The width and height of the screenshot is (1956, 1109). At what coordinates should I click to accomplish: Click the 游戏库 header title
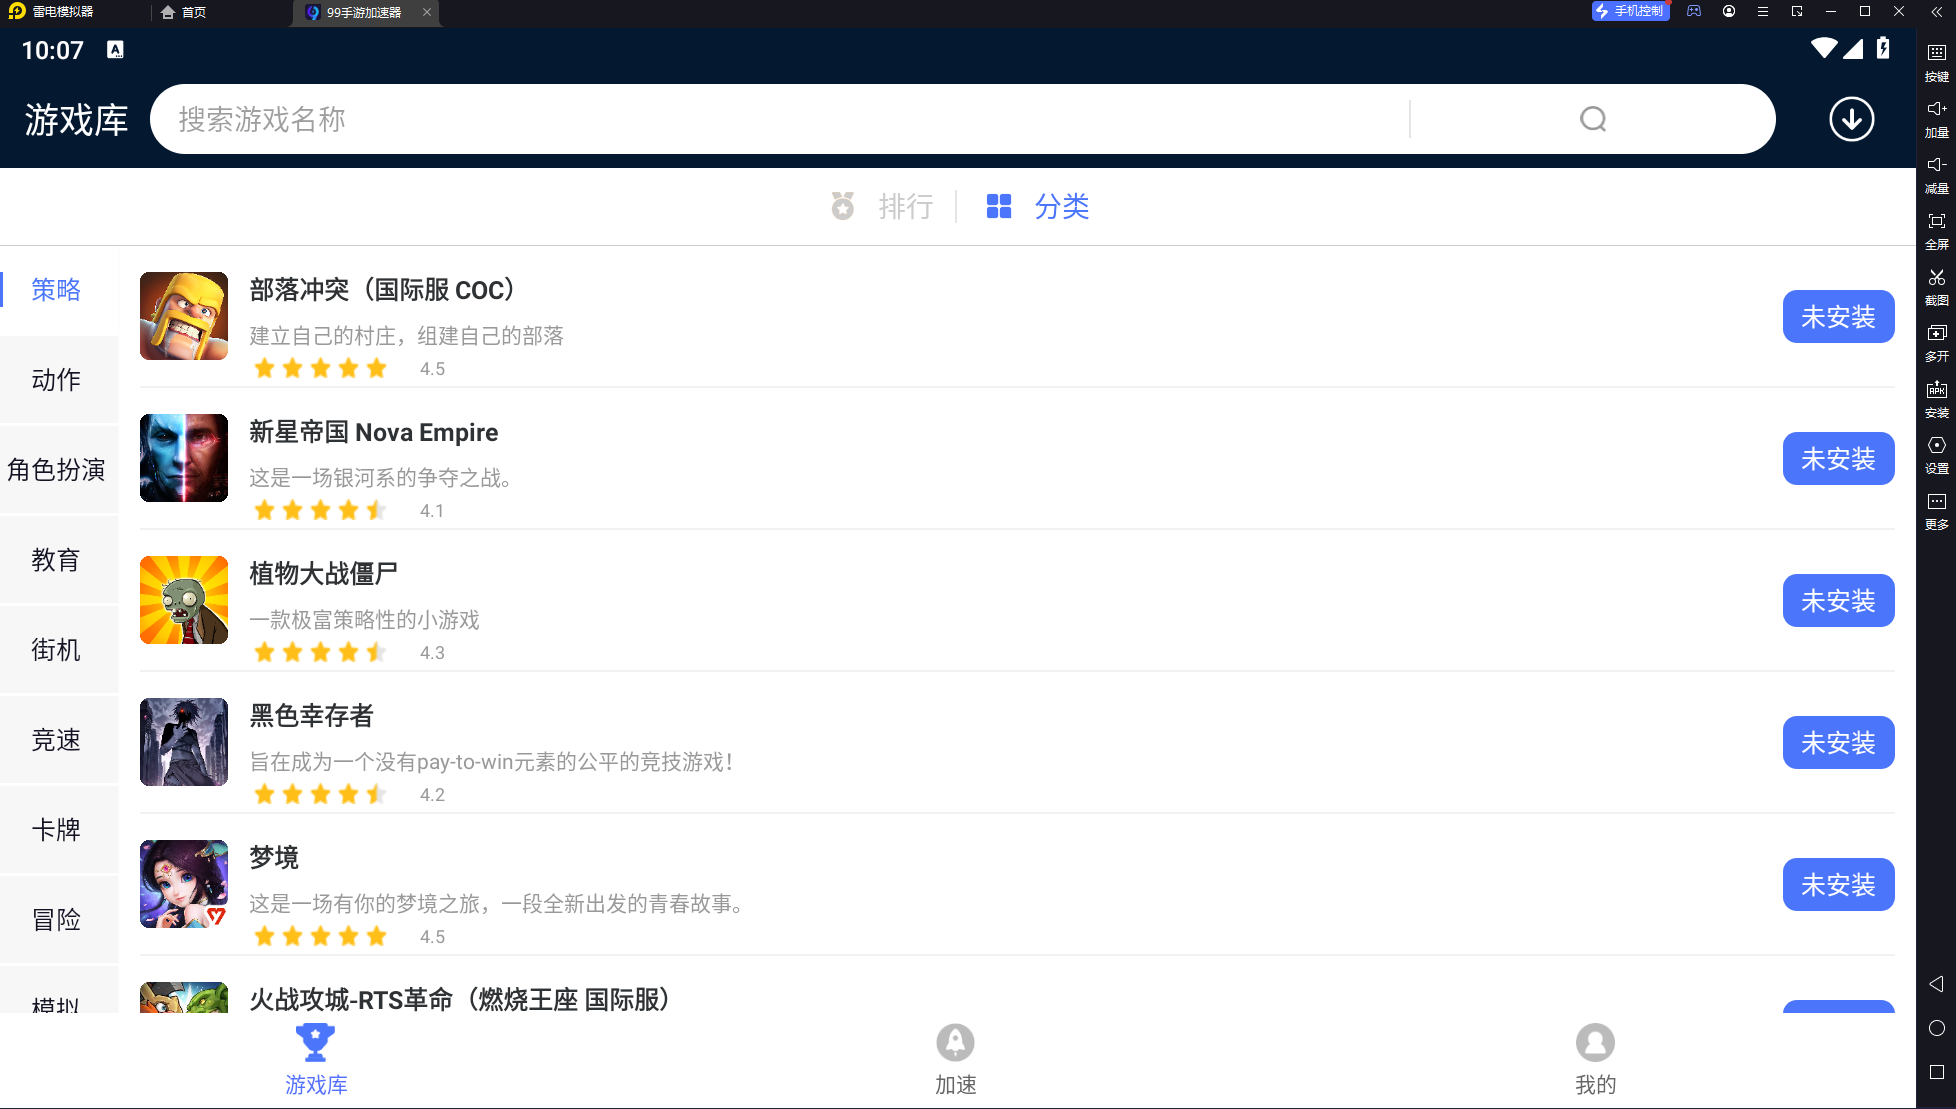pyautogui.click(x=77, y=119)
